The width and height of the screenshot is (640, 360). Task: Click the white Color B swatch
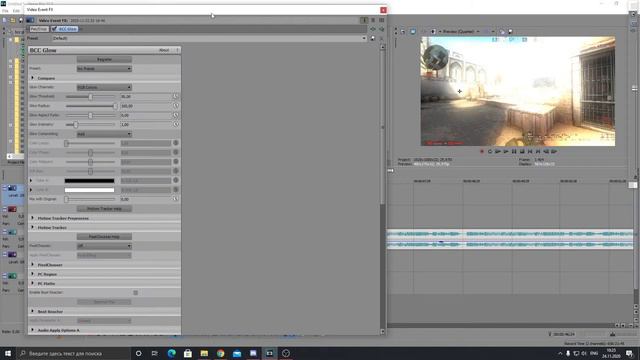coord(89,190)
